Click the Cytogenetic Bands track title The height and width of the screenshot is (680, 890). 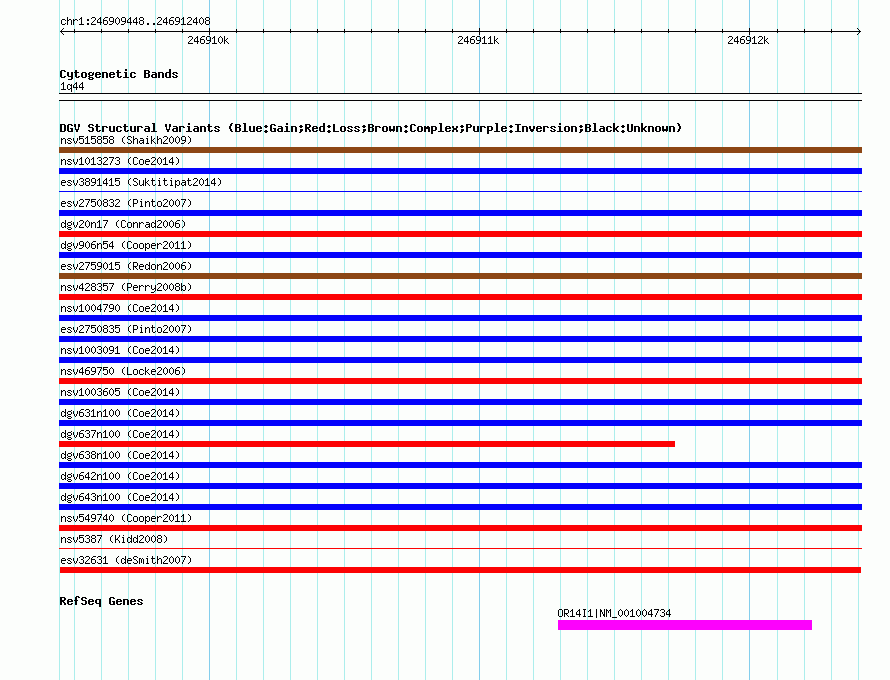(119, 74)
